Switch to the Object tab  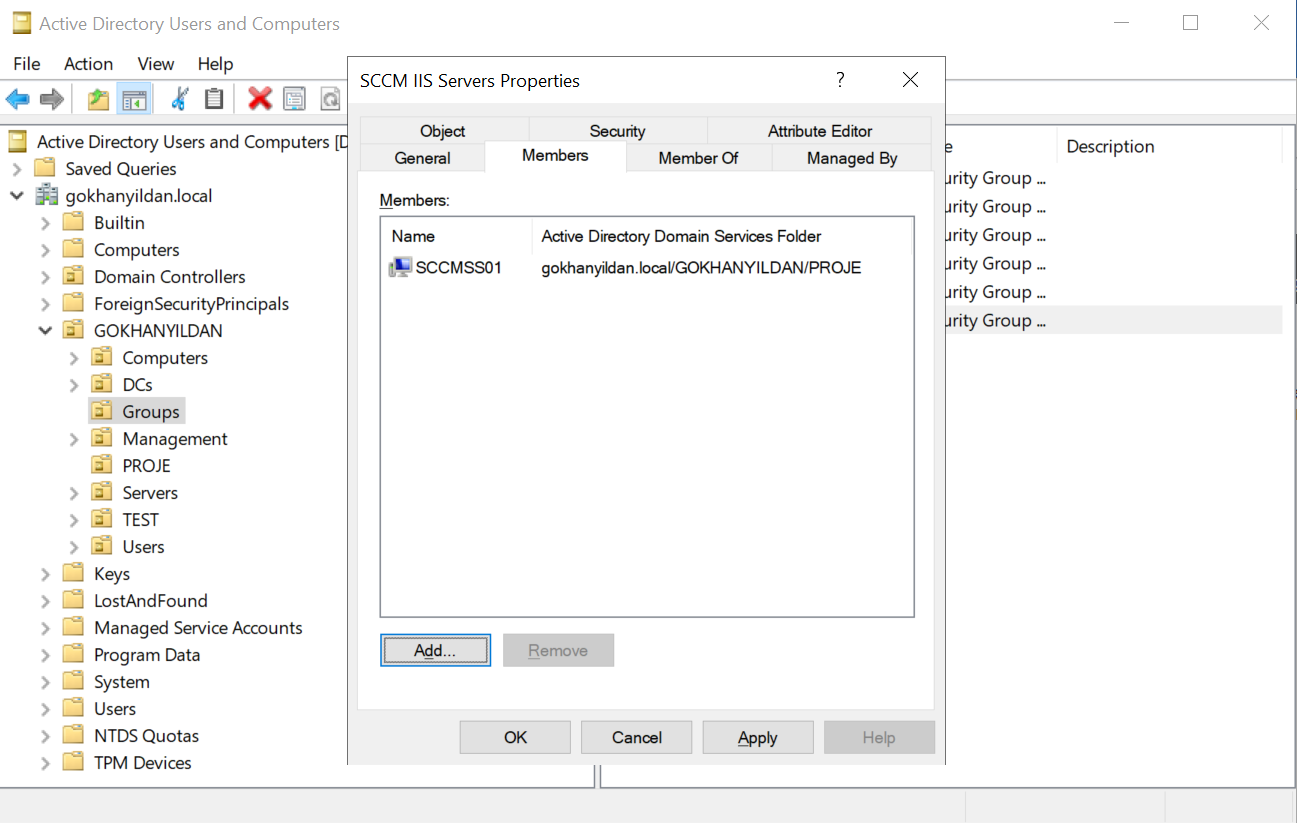443,131
